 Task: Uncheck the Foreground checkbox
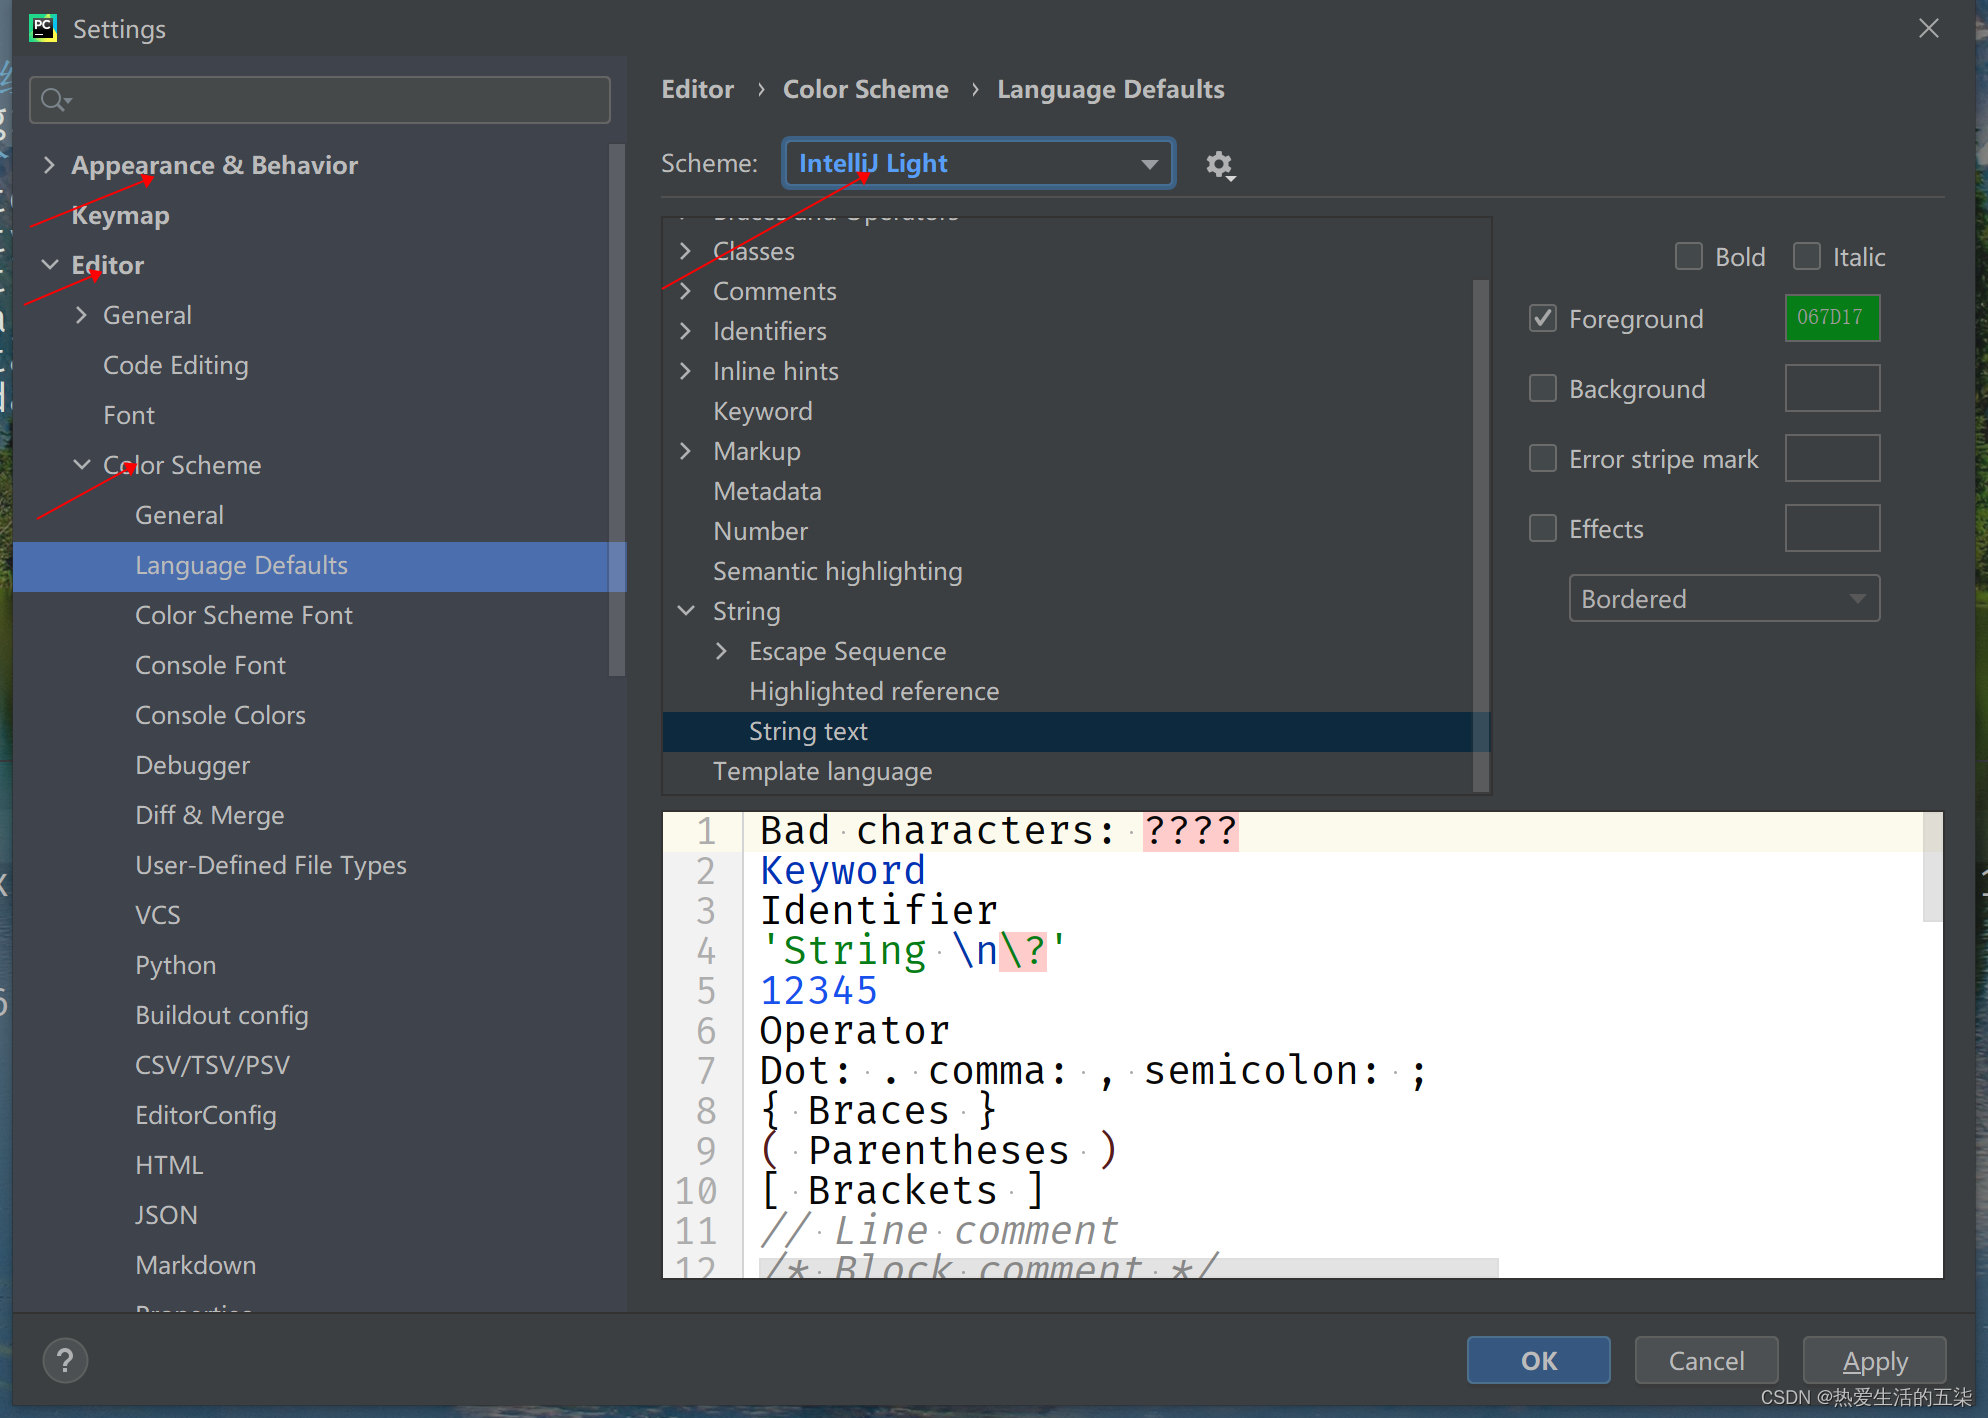tap(1543, 319)
